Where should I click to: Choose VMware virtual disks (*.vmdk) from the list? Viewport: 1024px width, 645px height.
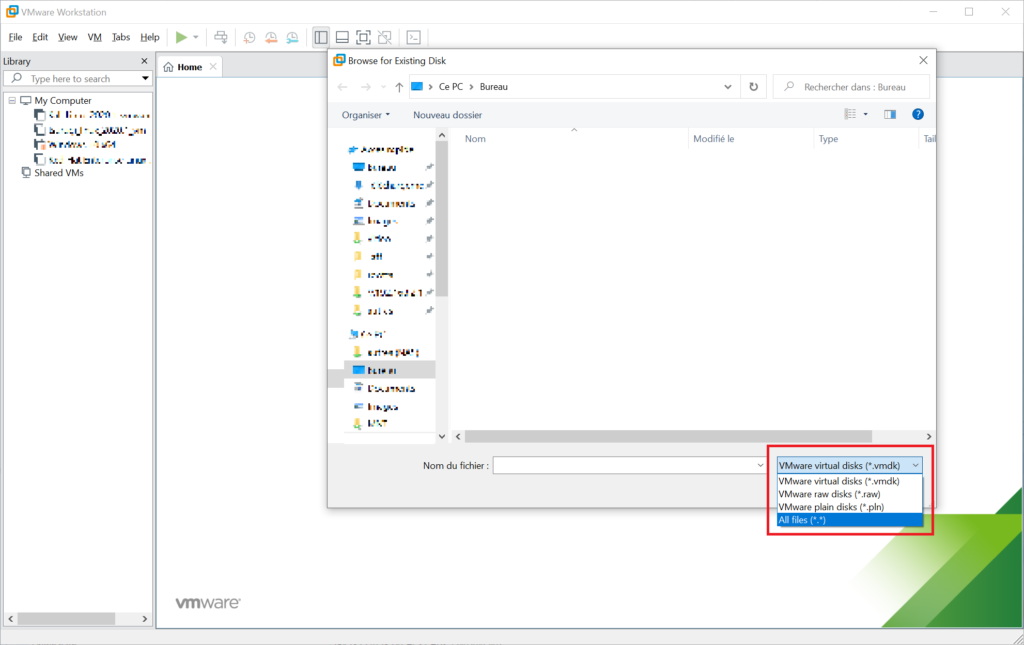click(850, 481)
